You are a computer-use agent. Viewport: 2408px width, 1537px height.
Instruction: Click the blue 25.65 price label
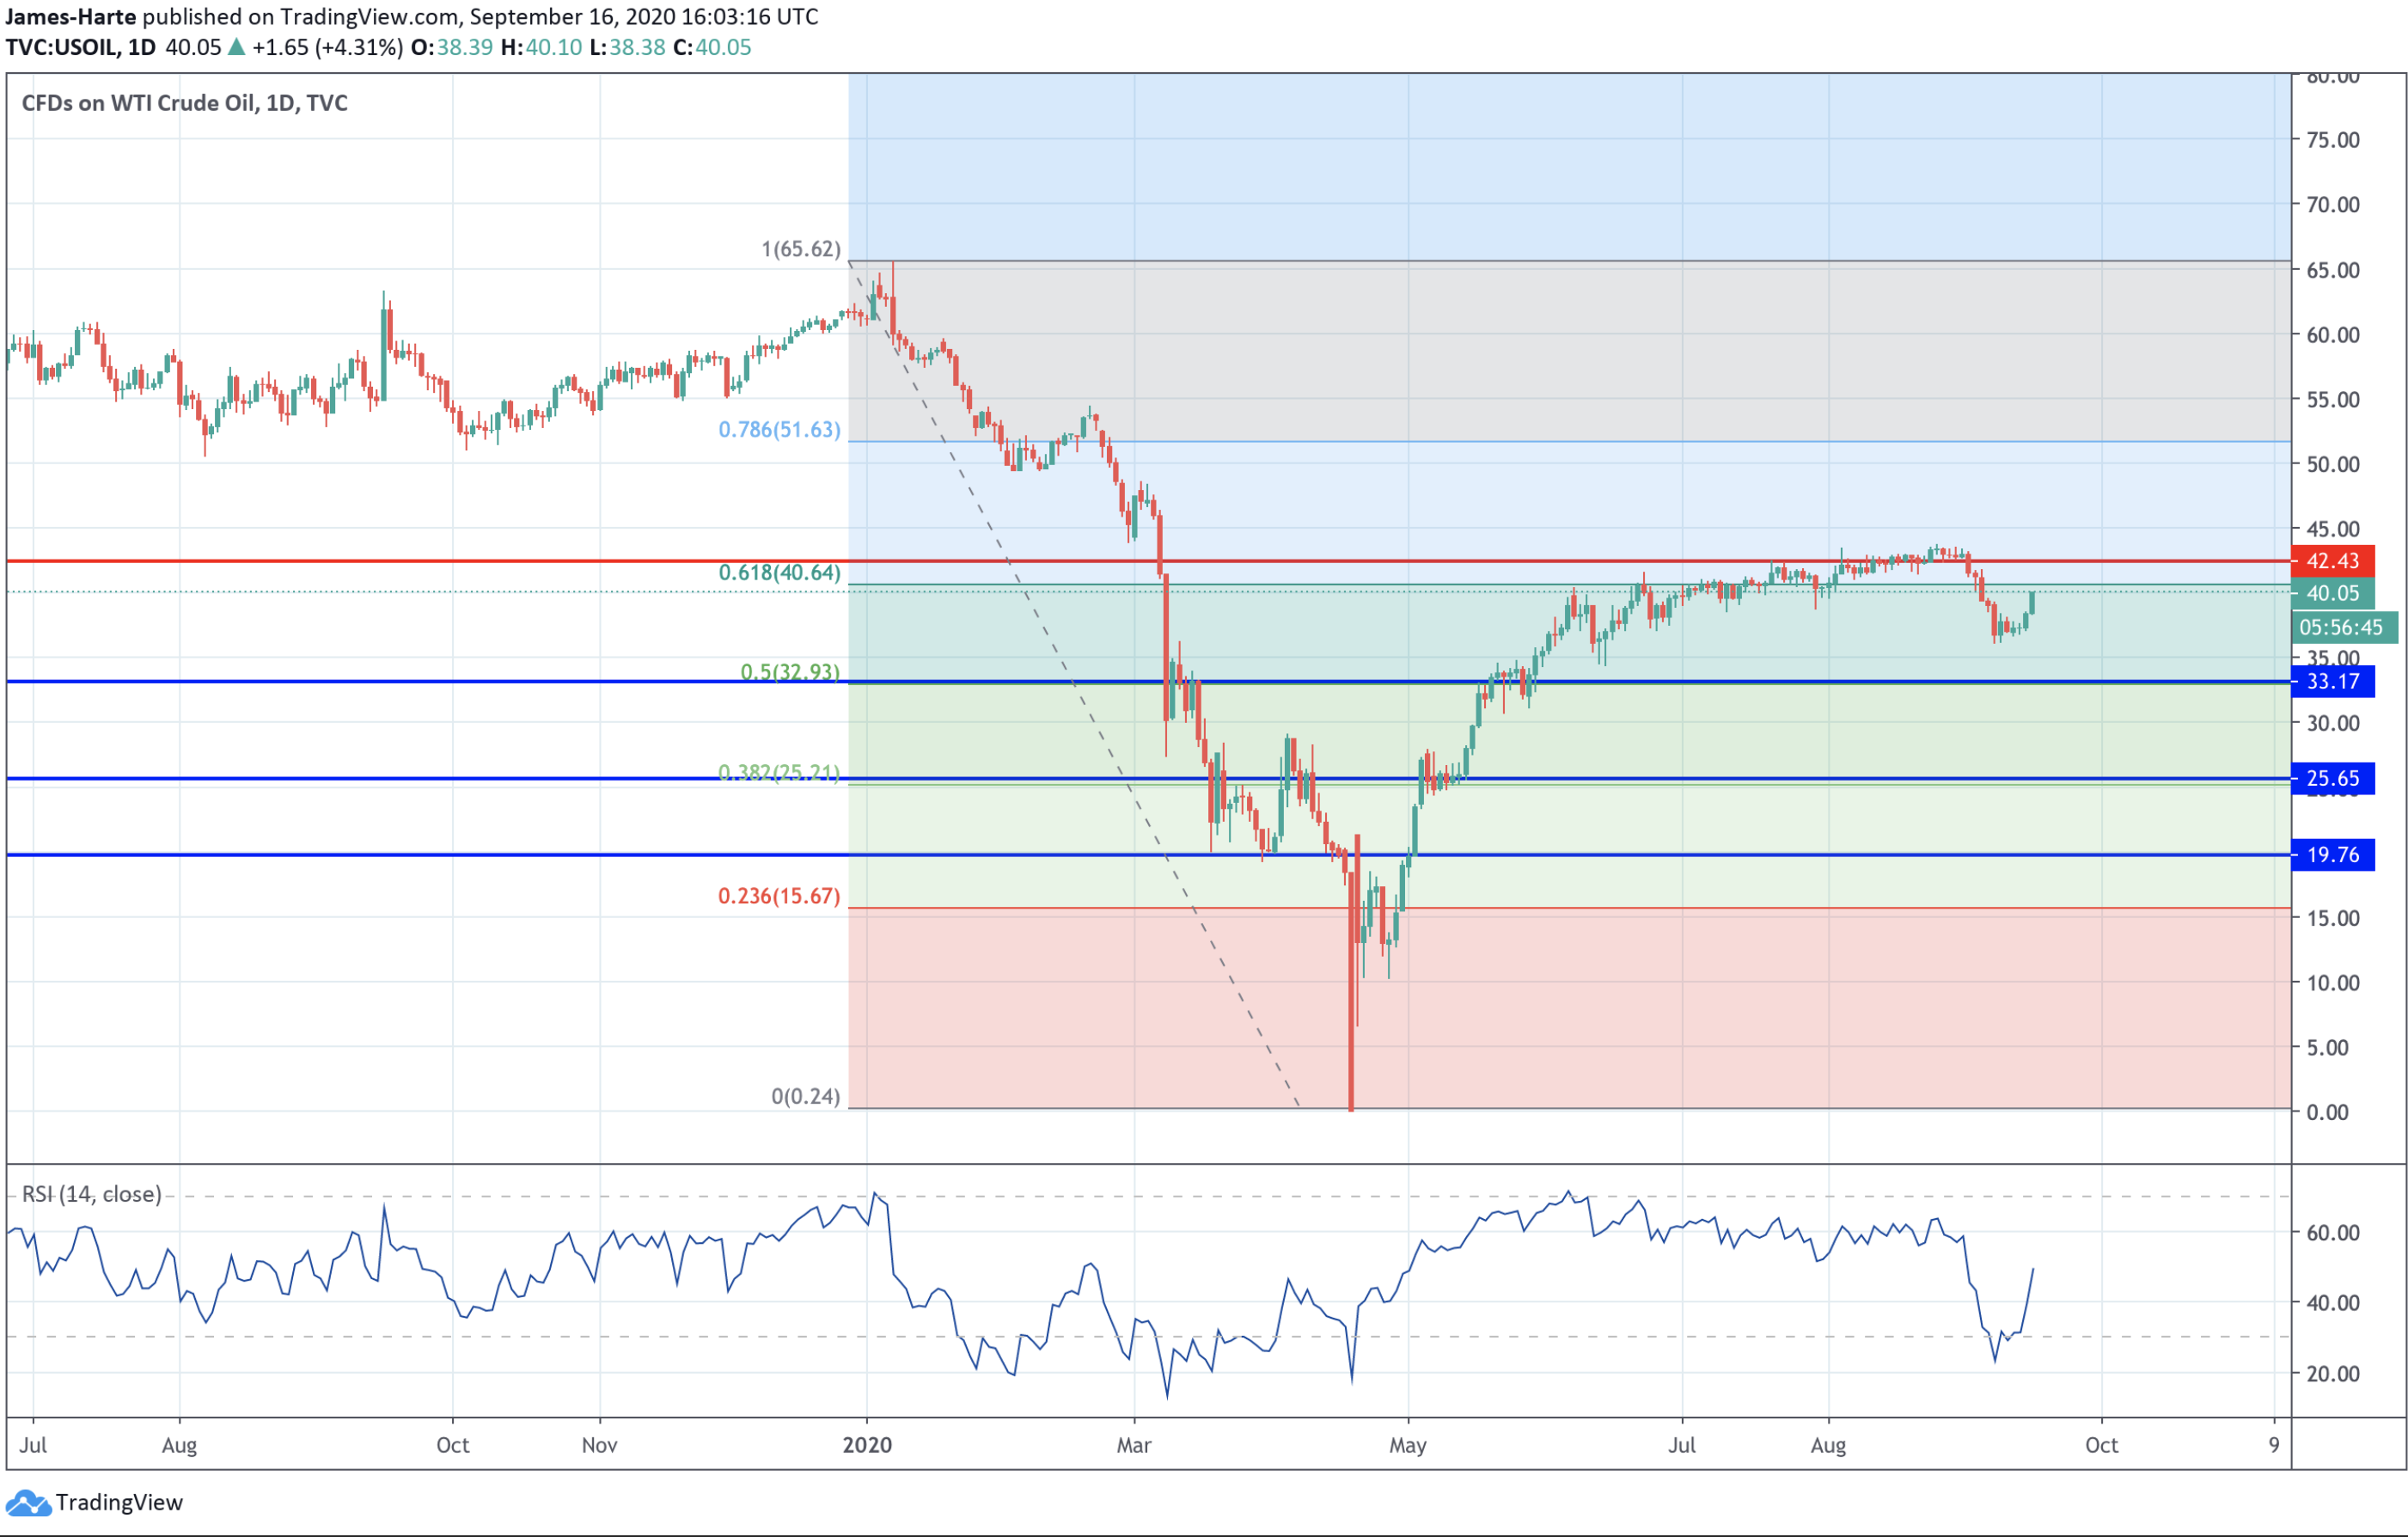(x=2332, y=778)
